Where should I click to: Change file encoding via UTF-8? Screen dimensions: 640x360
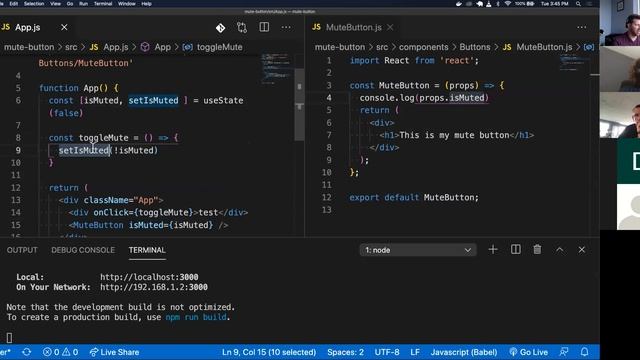(x=387, y=352)
